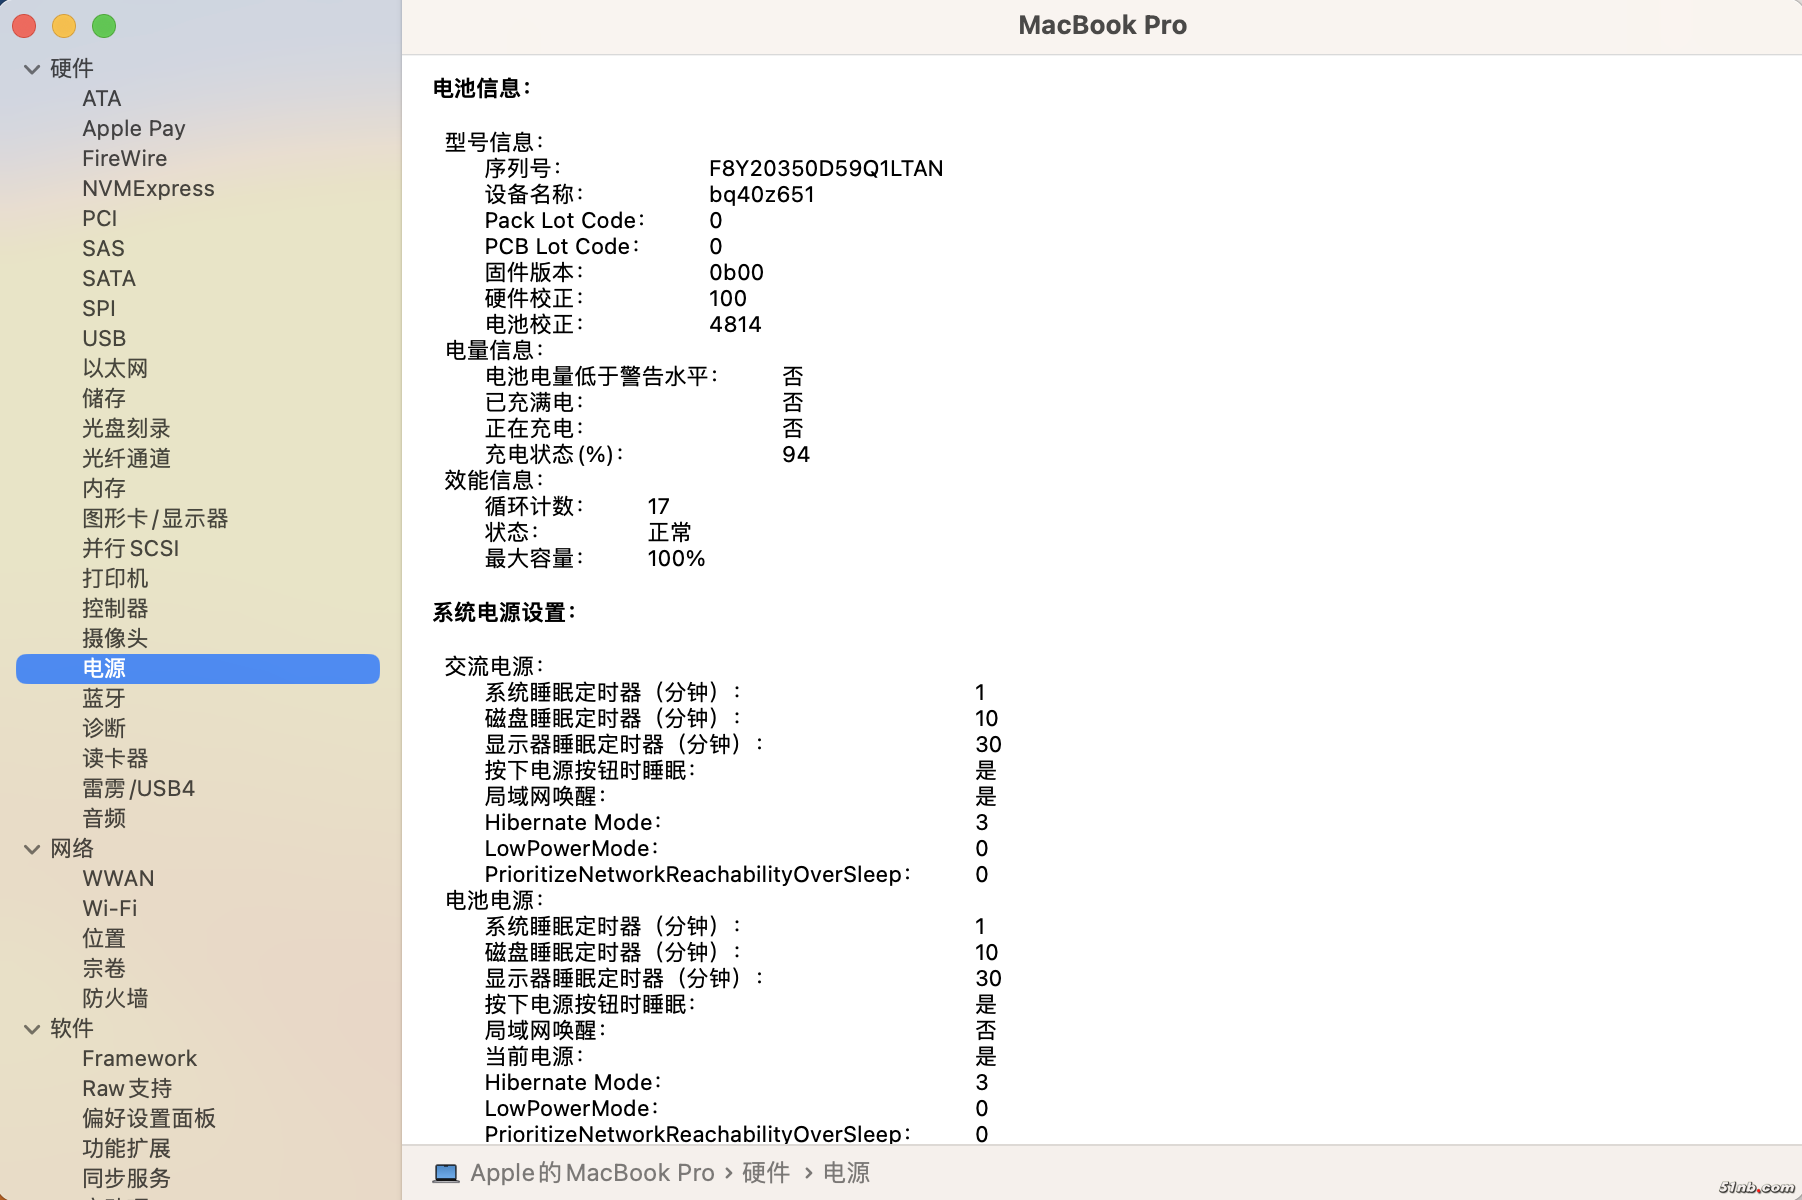1802x1200 pixels.
Task: Select 防火墙 in the network list
Action: pyautogui.click(x=115, y=999)
